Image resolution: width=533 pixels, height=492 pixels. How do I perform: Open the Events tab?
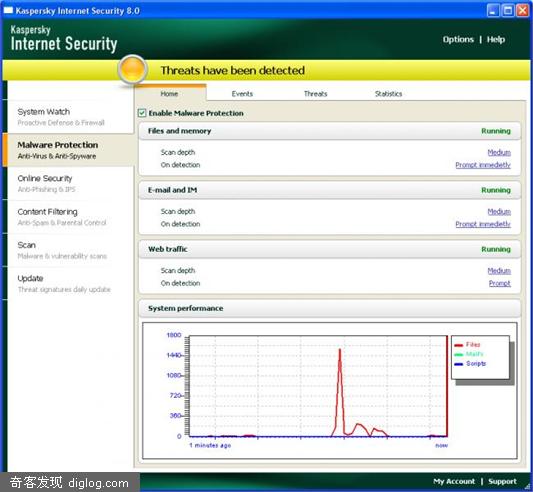[x=242, y=94]
